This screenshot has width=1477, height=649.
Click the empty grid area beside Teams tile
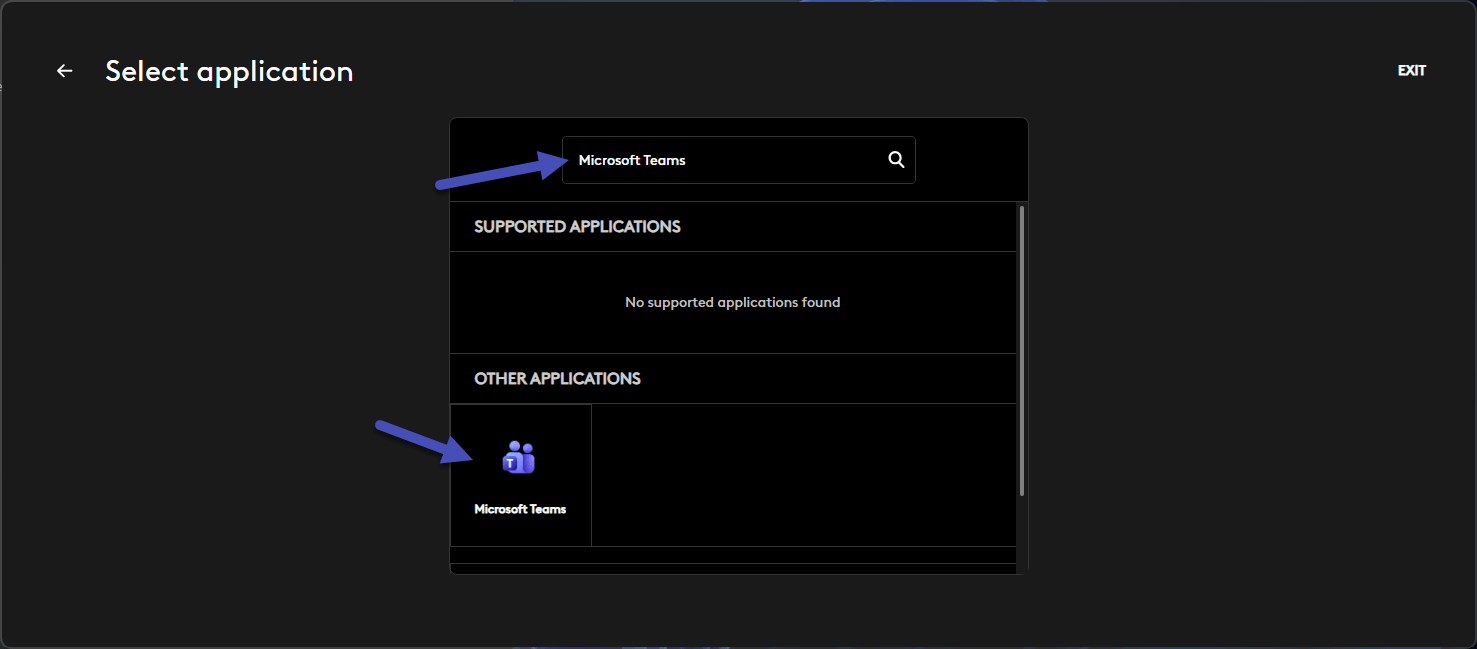click(800, 475)
